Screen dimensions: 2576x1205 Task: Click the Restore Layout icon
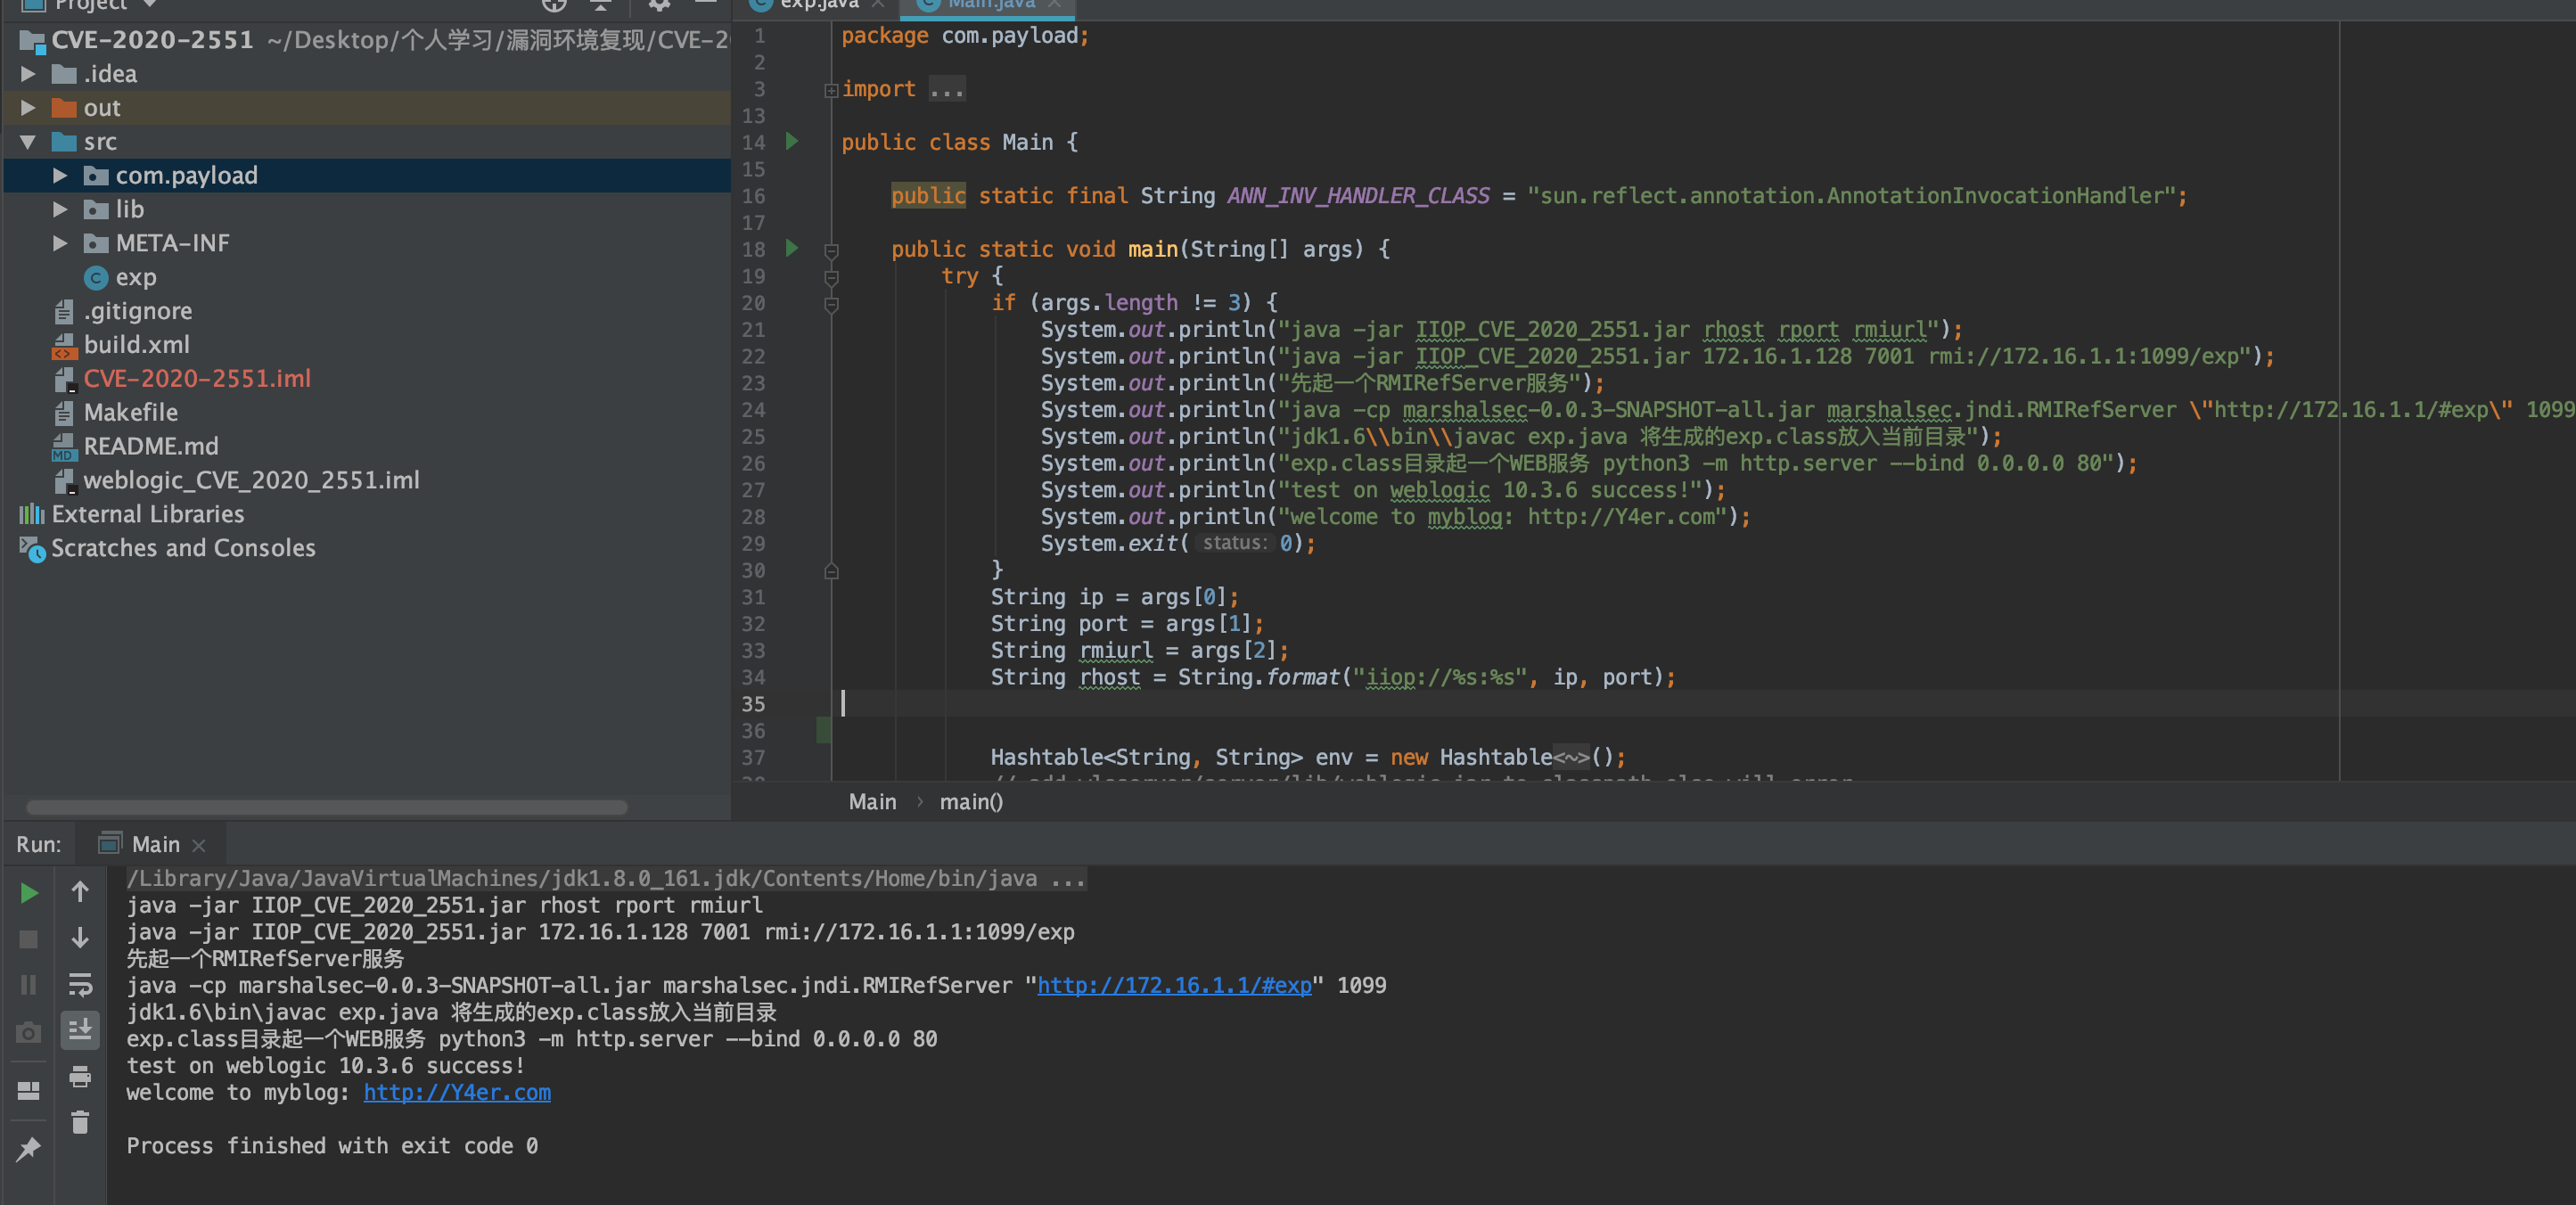coord(29,1090)
